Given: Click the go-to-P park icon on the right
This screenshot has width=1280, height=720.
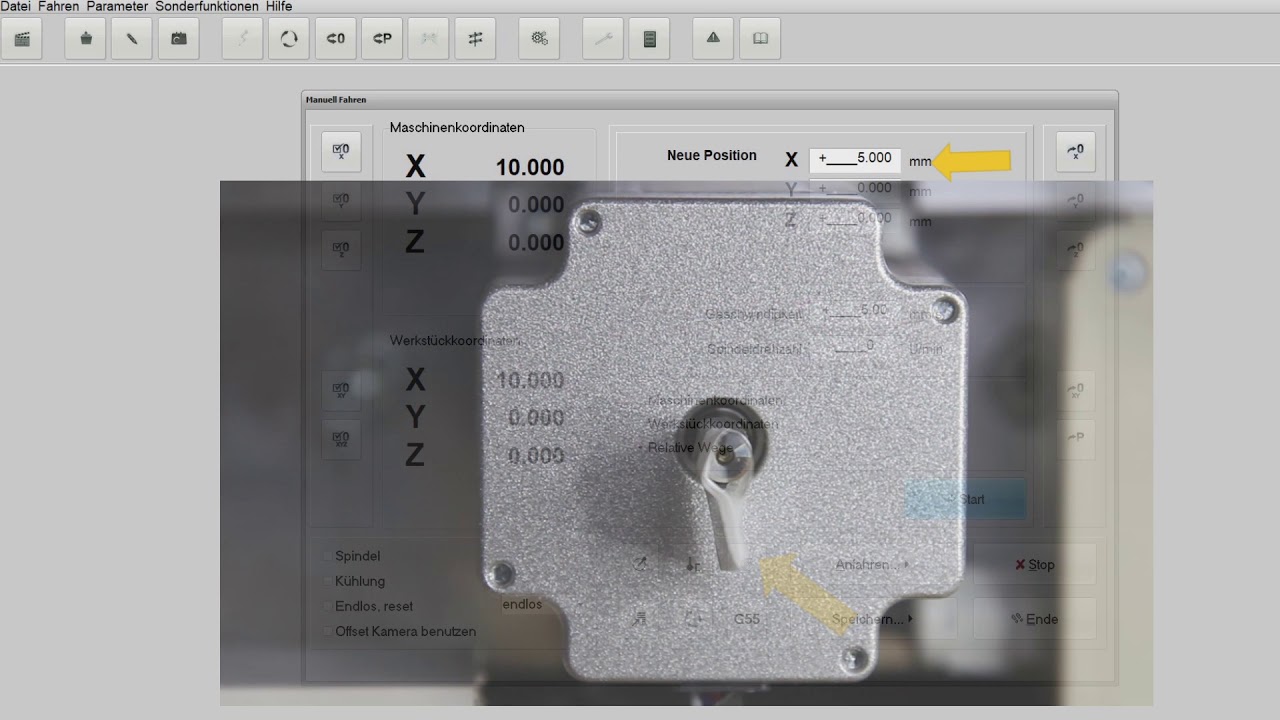Looking at the screenshot, I should click(x=1076, y=439).
